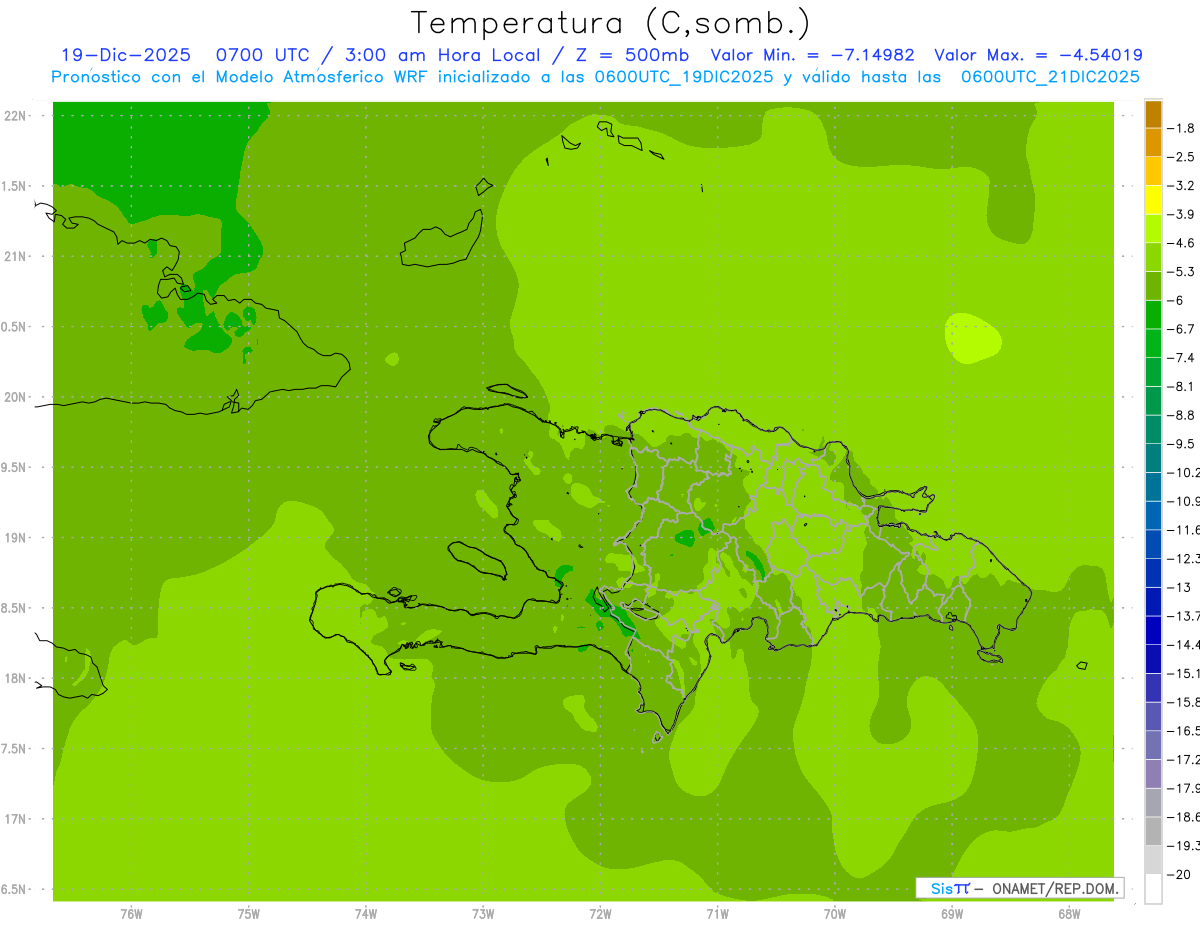Click the '-3.9' colorbar label
This screenshot has width=1200, height=927.
click(1183, 214)
